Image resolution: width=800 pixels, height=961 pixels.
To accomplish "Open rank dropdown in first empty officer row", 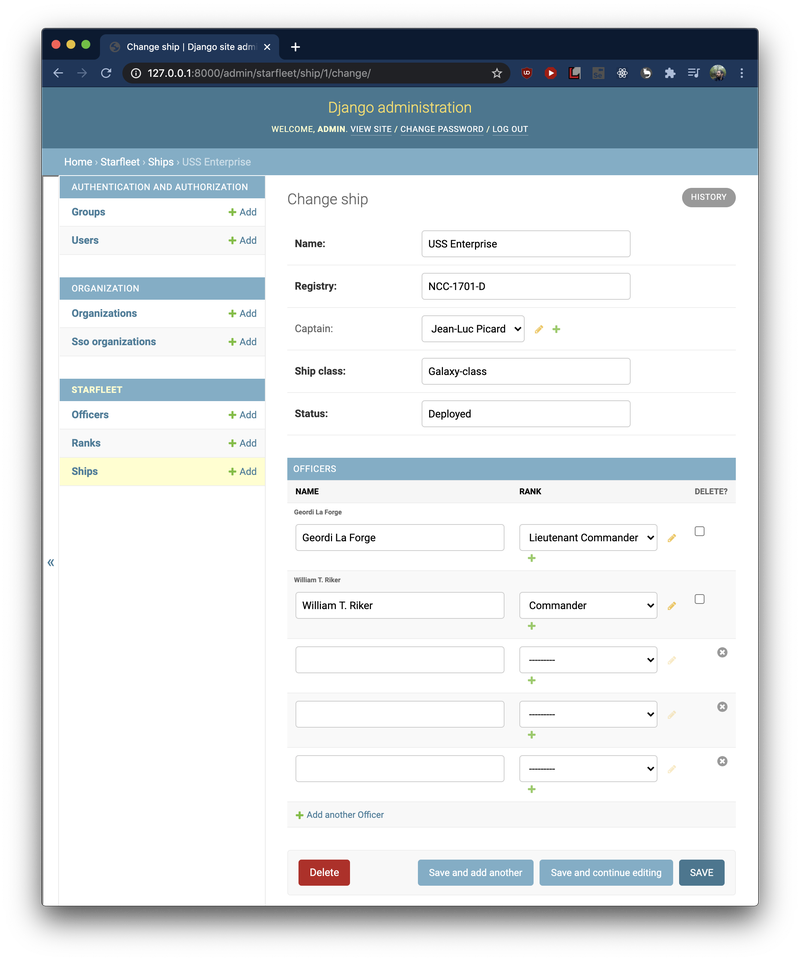I will (x=588, y=659).
